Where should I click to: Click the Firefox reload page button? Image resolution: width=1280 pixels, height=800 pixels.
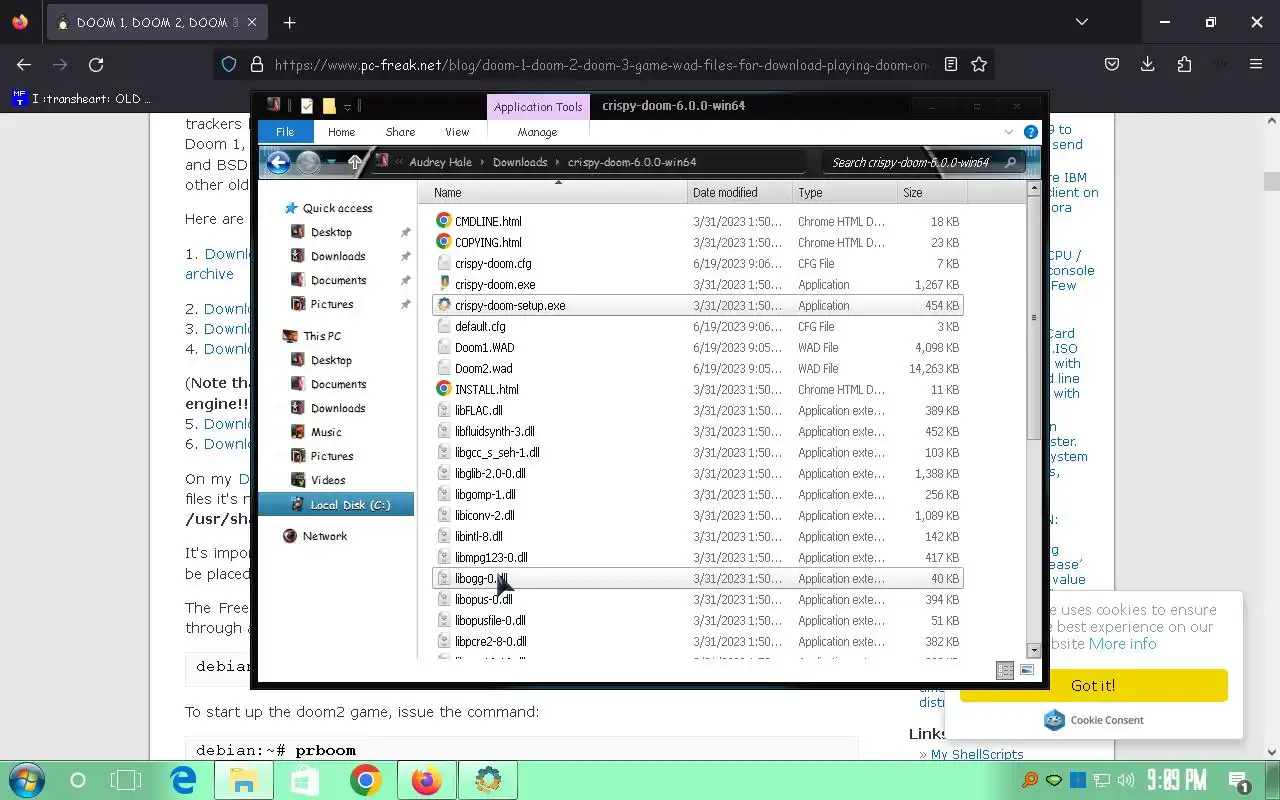point(96,64)
